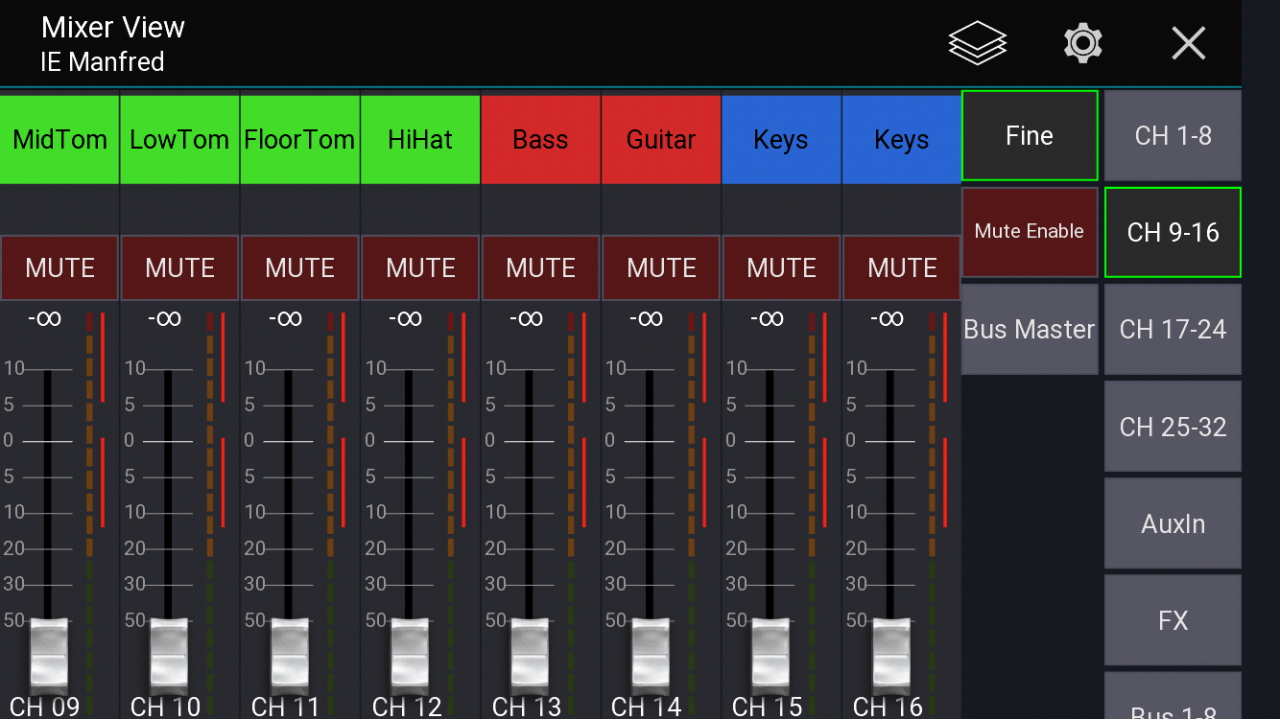Select the CH 9-16 bank
This screenshot has width=1280, height=719.
click(1172, 232)
